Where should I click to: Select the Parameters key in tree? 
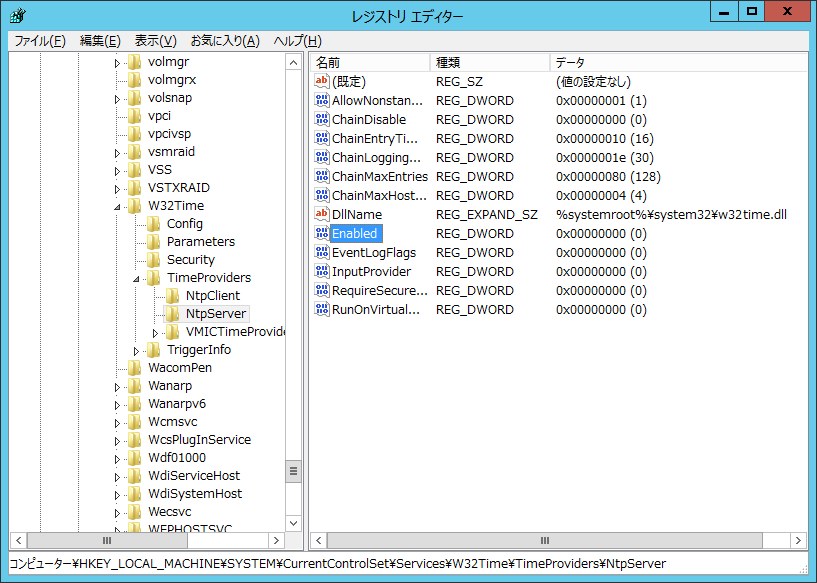pyautogui.click(x=200, y=242)
